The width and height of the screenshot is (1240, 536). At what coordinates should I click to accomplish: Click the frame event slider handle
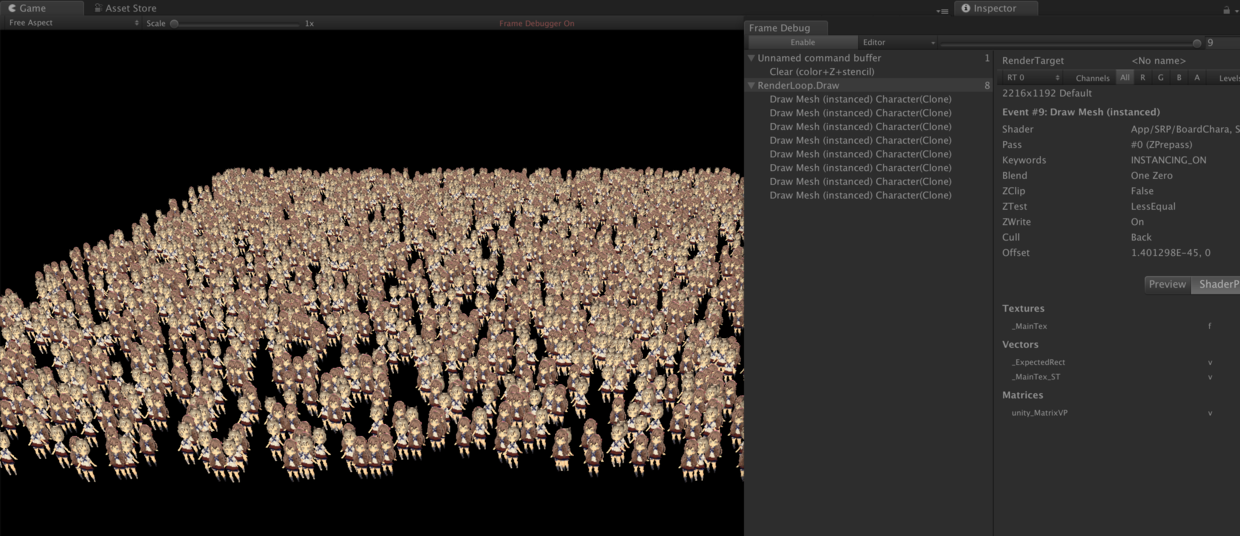pos(1197,43)
